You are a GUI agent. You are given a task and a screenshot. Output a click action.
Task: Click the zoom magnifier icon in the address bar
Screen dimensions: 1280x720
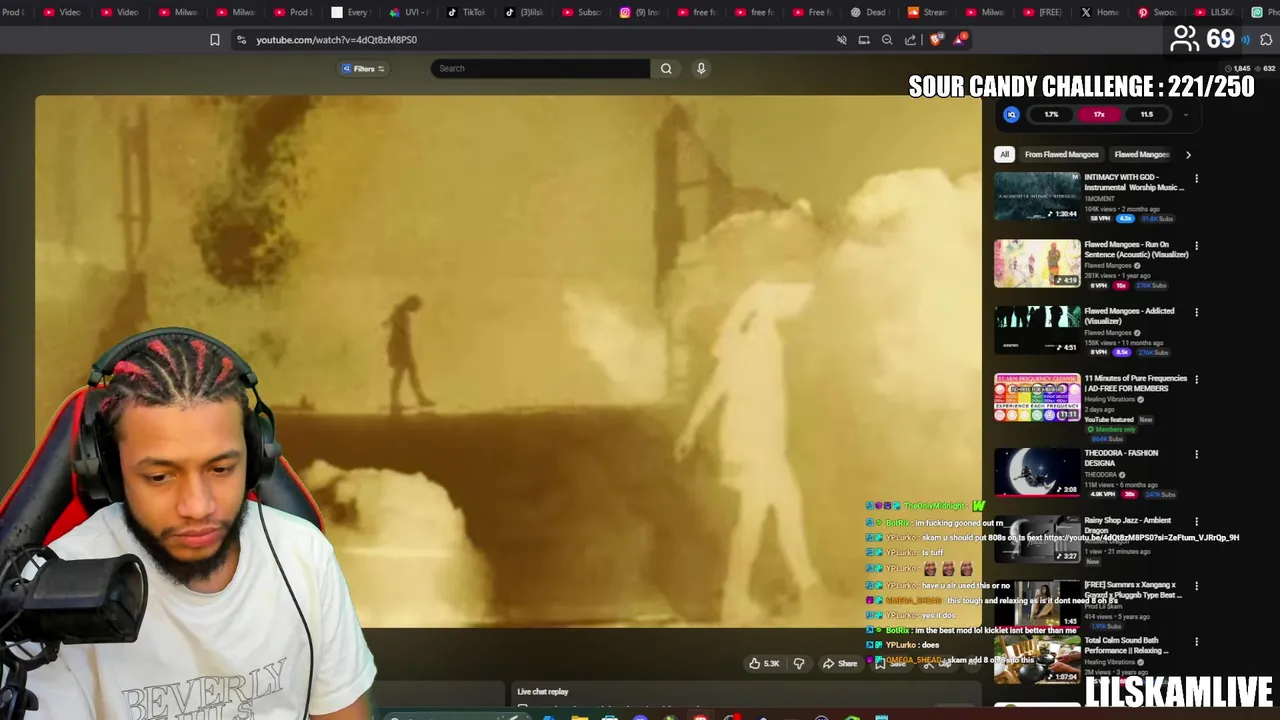pyautogui.click(x=887, y=40)
